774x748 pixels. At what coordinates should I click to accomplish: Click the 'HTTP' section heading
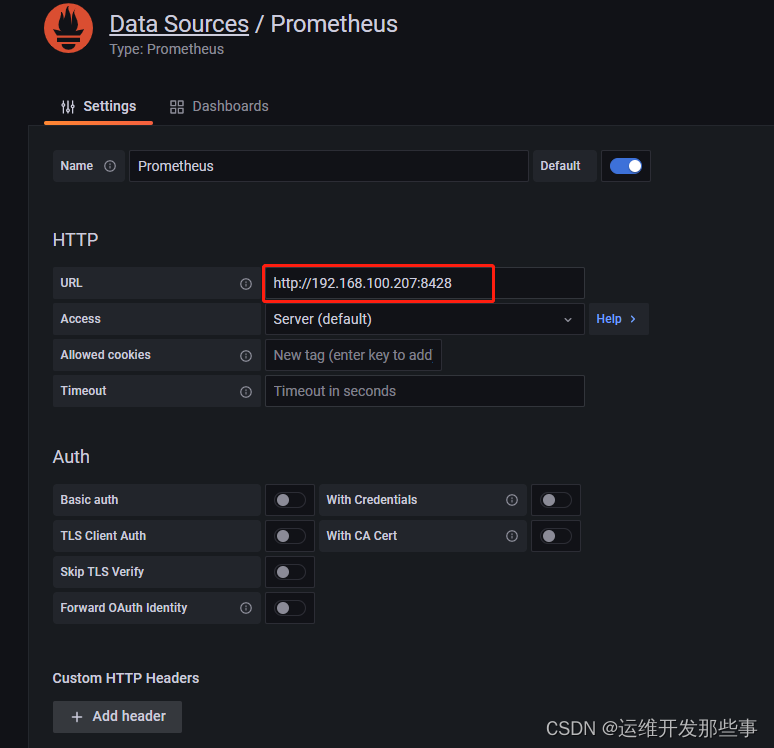click(x=76, y=240)
